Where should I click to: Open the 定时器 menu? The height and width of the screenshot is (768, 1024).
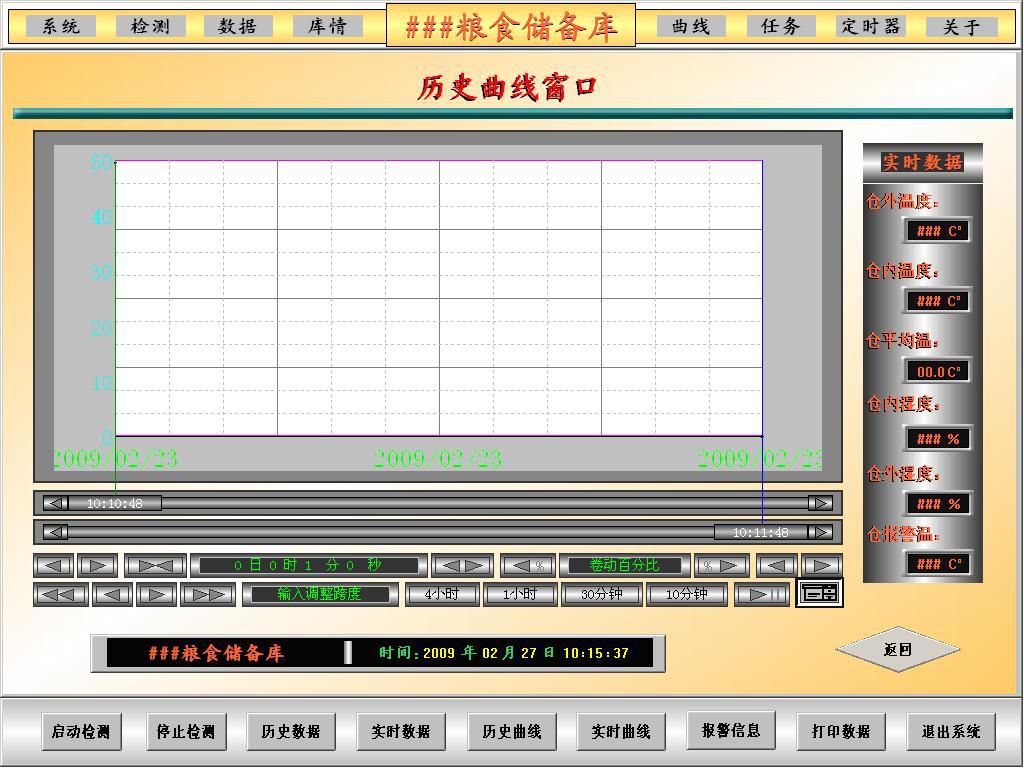coord(870,27)
